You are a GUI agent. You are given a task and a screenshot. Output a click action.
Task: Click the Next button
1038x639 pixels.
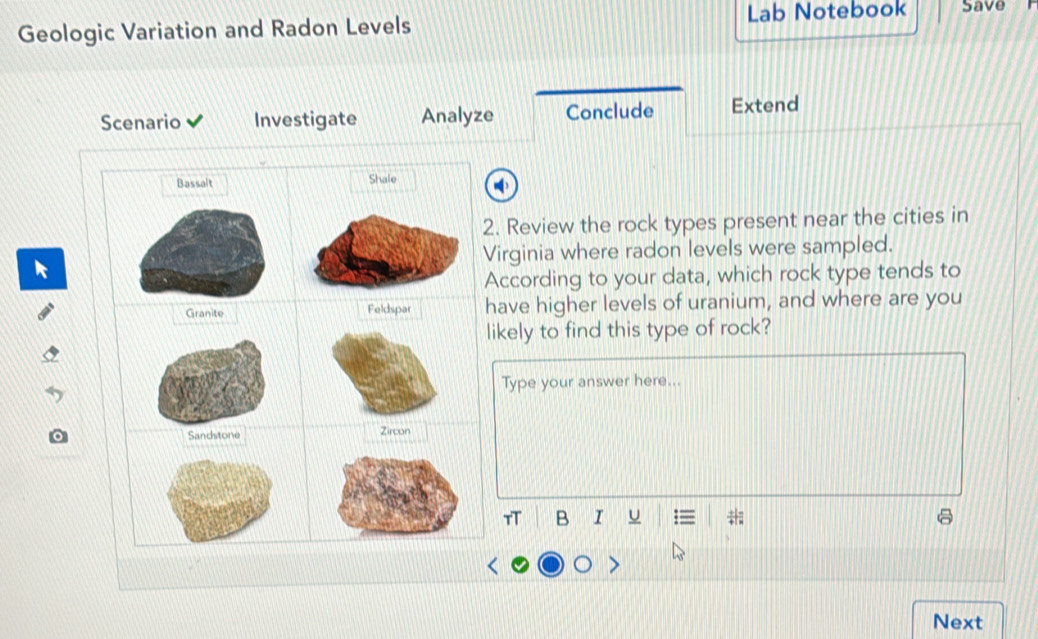[958, 621]
